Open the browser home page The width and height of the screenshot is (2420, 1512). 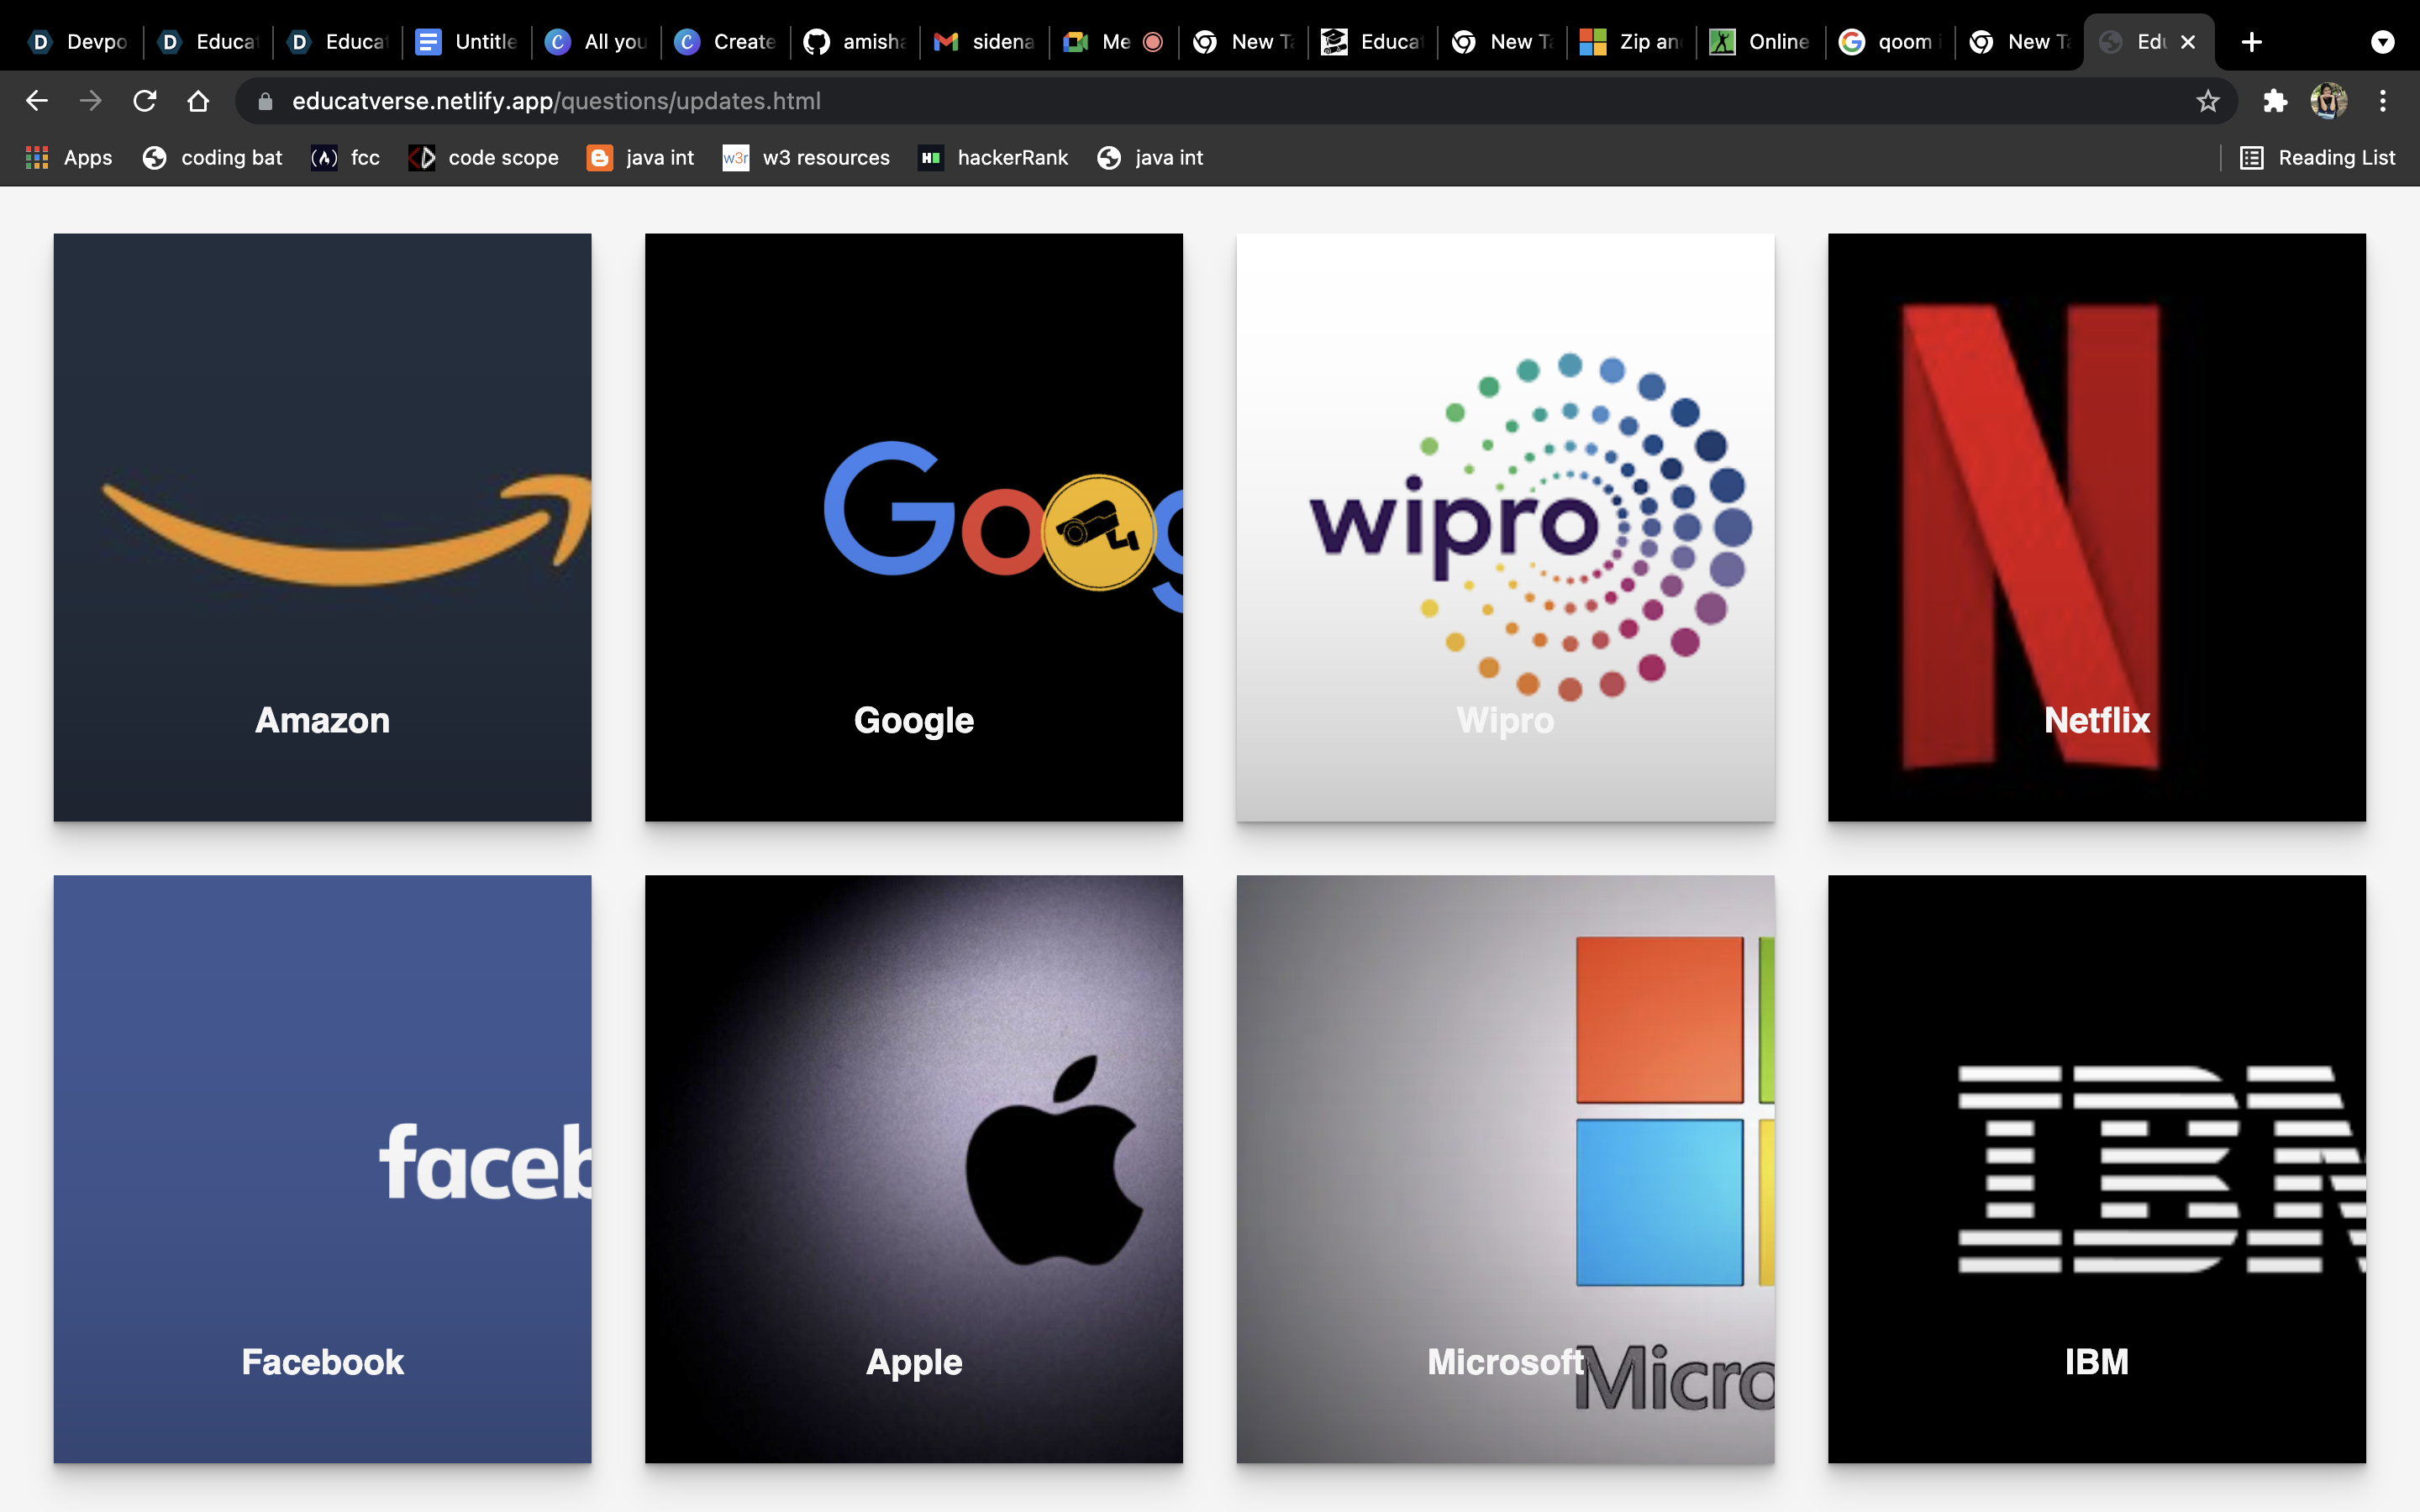tap(198, 101)
